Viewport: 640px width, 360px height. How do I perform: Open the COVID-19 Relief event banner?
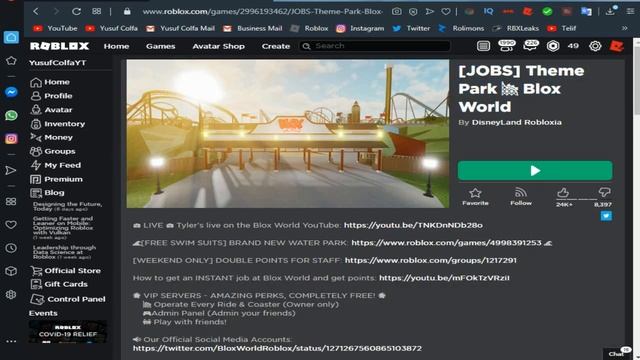[68, 331]
